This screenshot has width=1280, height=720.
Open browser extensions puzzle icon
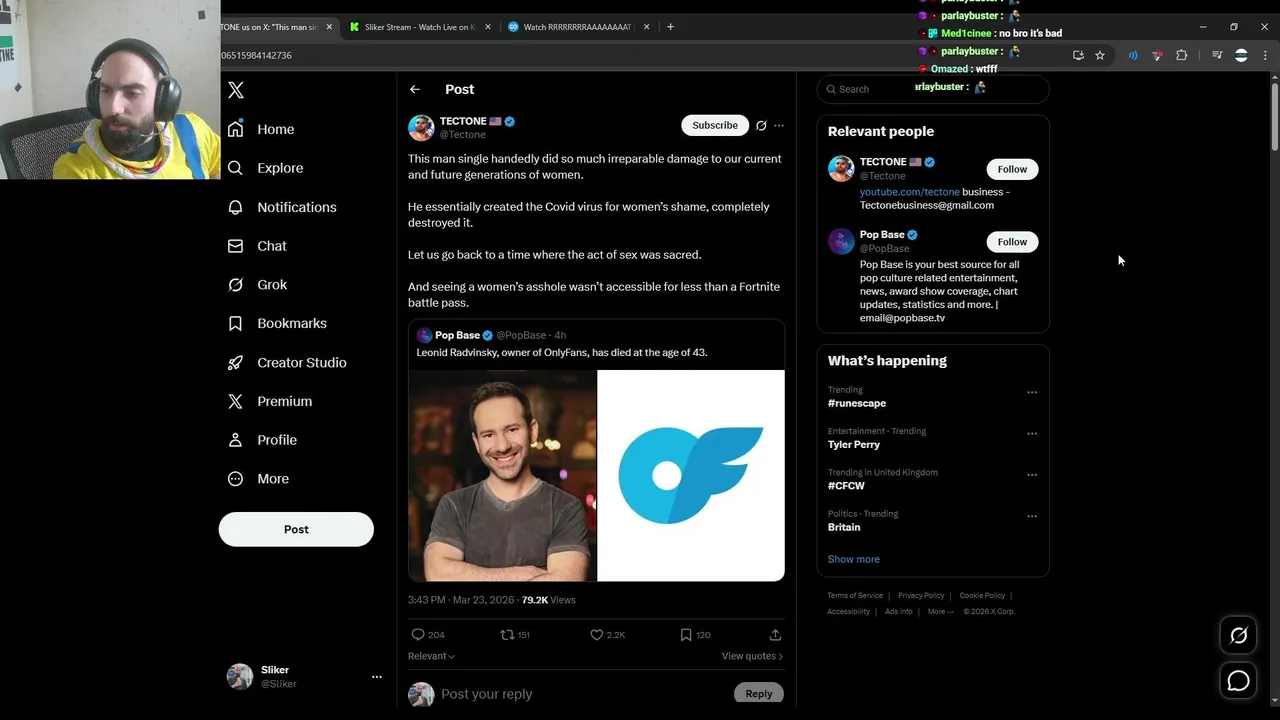pyautogui.click(x=1181, y=56)
